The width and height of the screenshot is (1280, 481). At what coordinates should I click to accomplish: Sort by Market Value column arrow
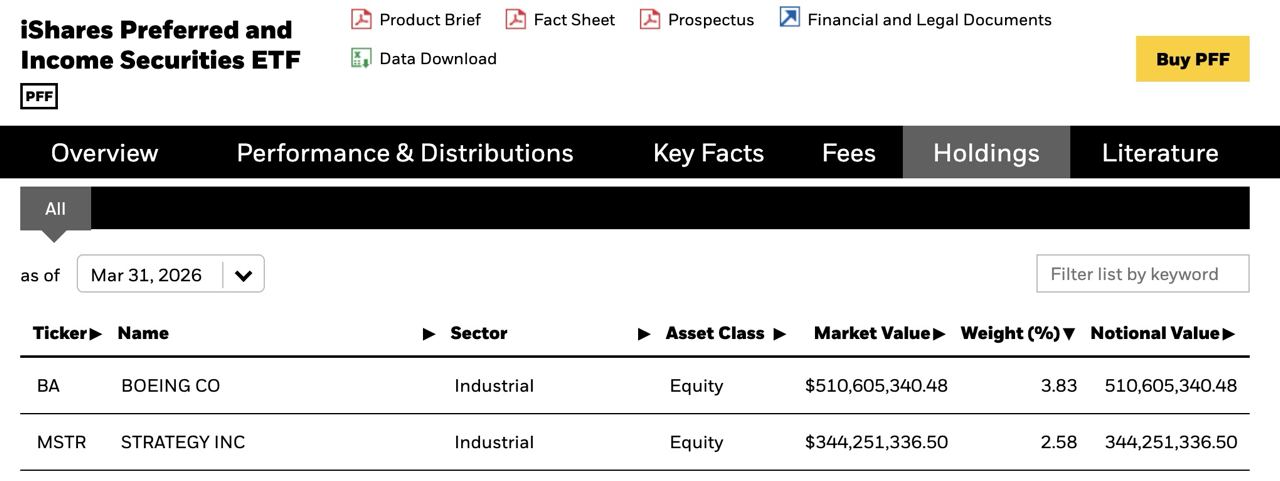939,334
